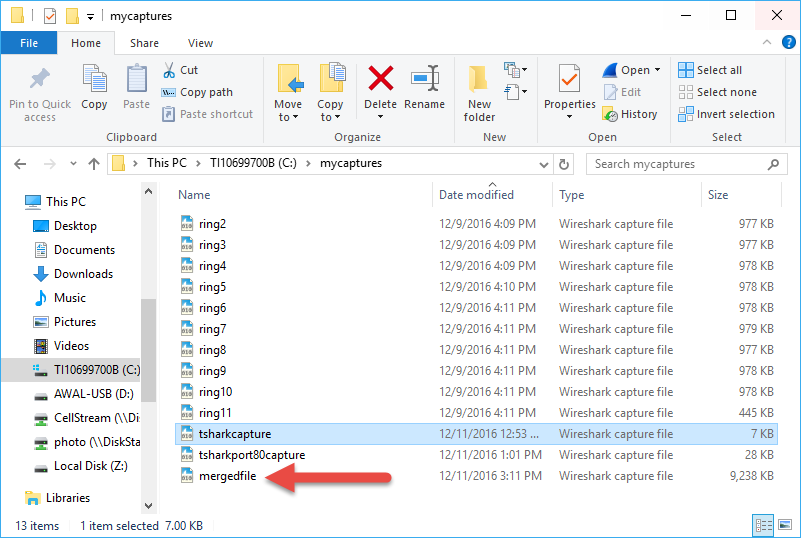
Task: Click Invert selection
Action: (x=726, y=114)
